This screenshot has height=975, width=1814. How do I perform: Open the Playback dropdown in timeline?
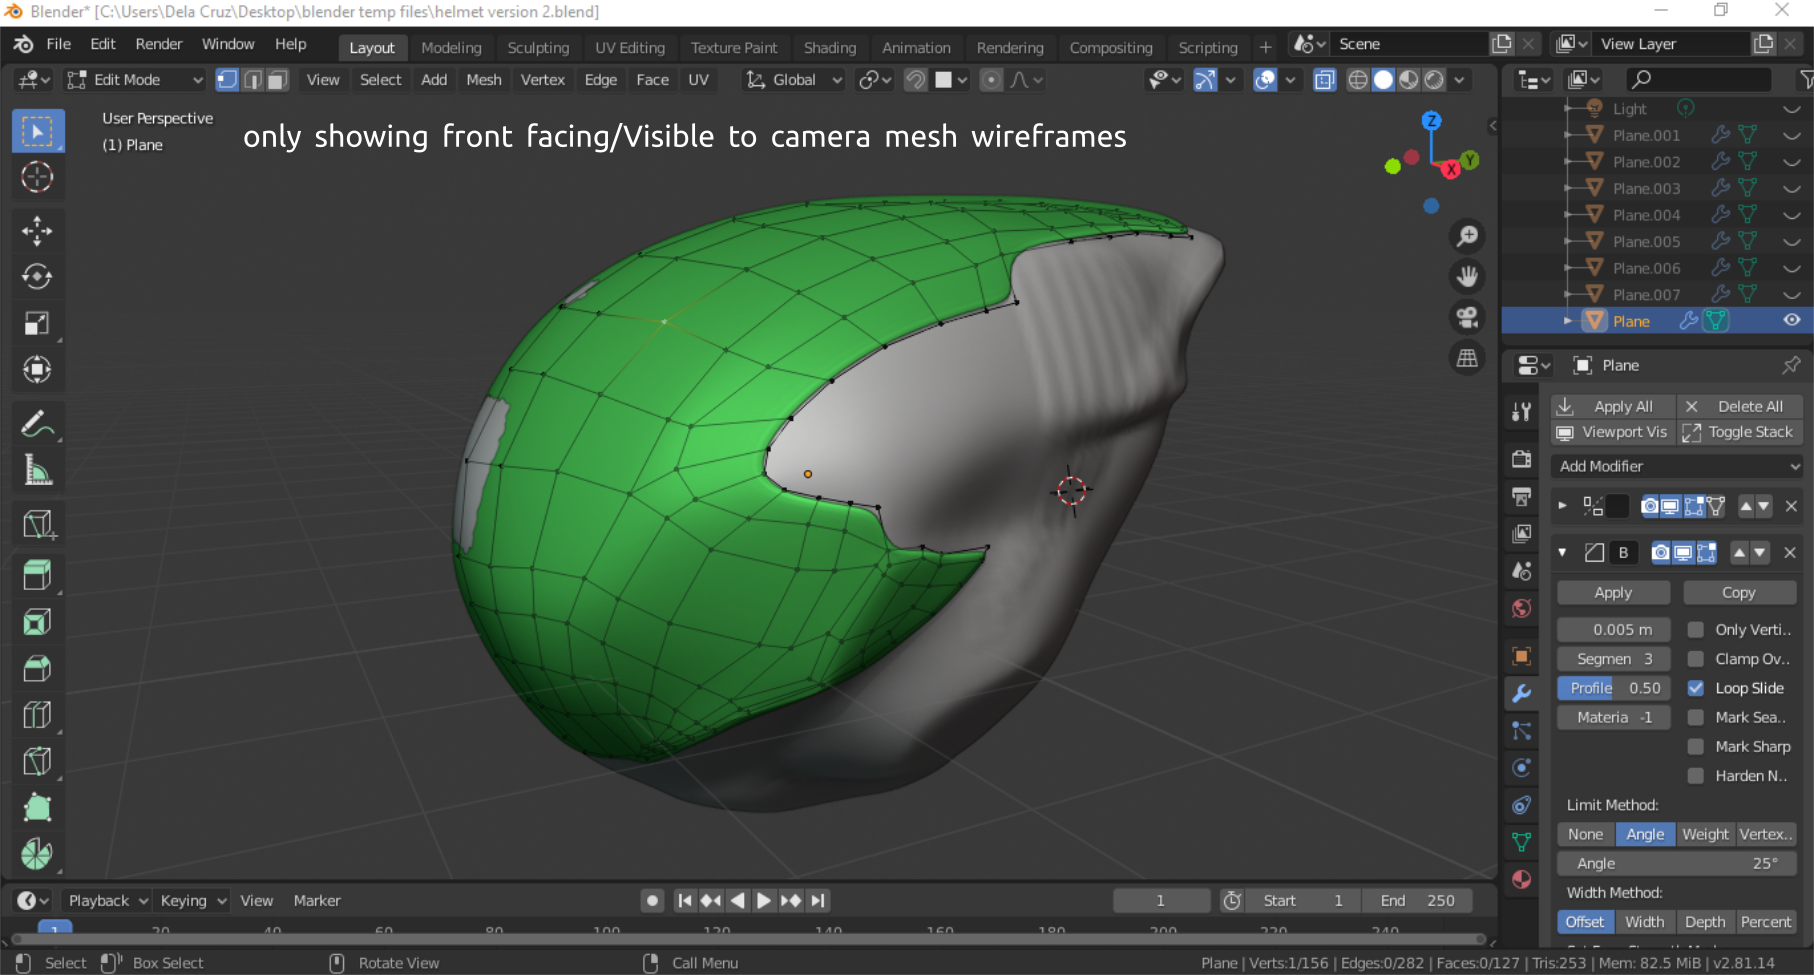107,900
